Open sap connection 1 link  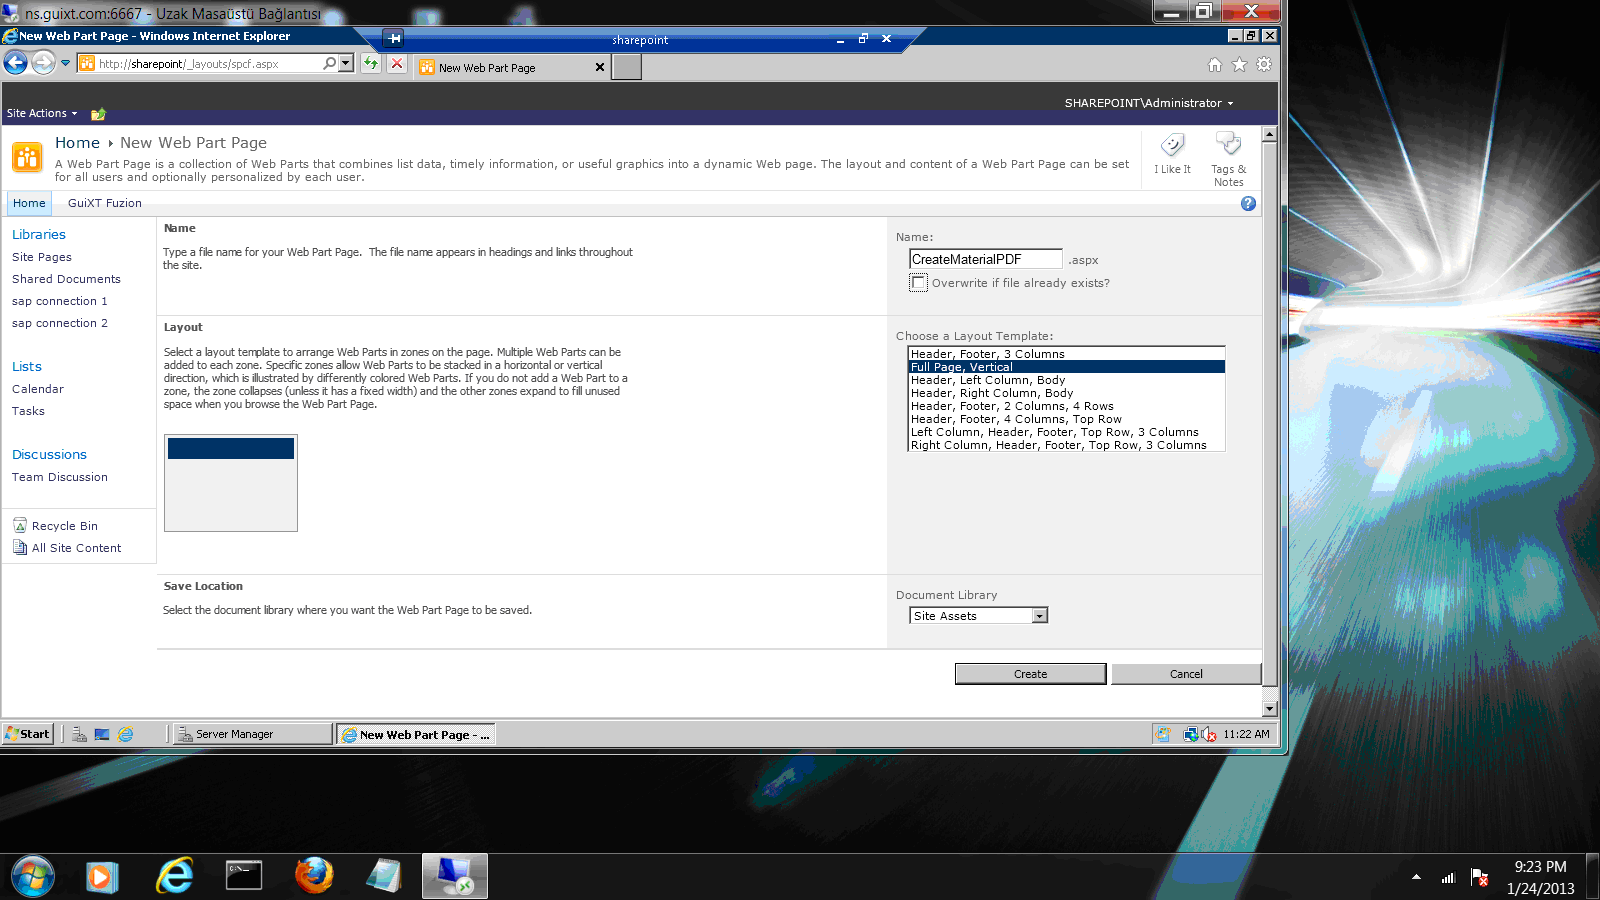pyautogui.click(x=60, y=301)
